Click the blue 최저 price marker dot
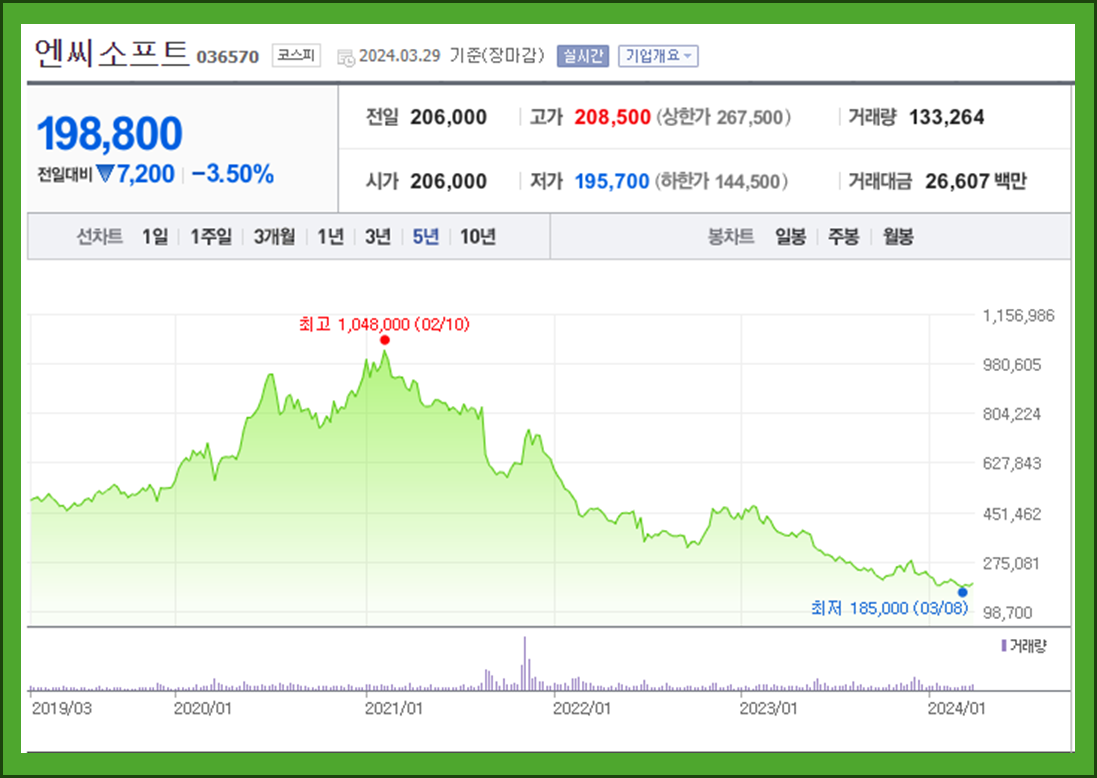 pyautogui.click(x=963, y=593)
